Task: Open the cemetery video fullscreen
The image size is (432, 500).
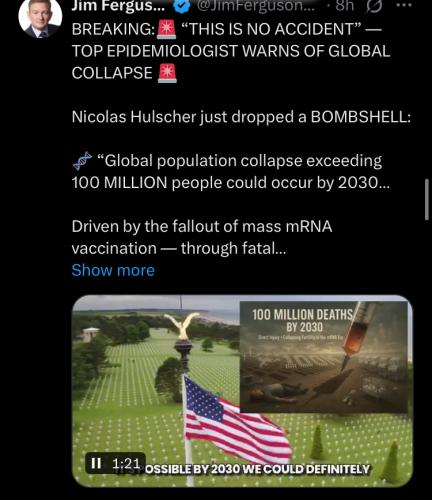Action: [242, 391]
